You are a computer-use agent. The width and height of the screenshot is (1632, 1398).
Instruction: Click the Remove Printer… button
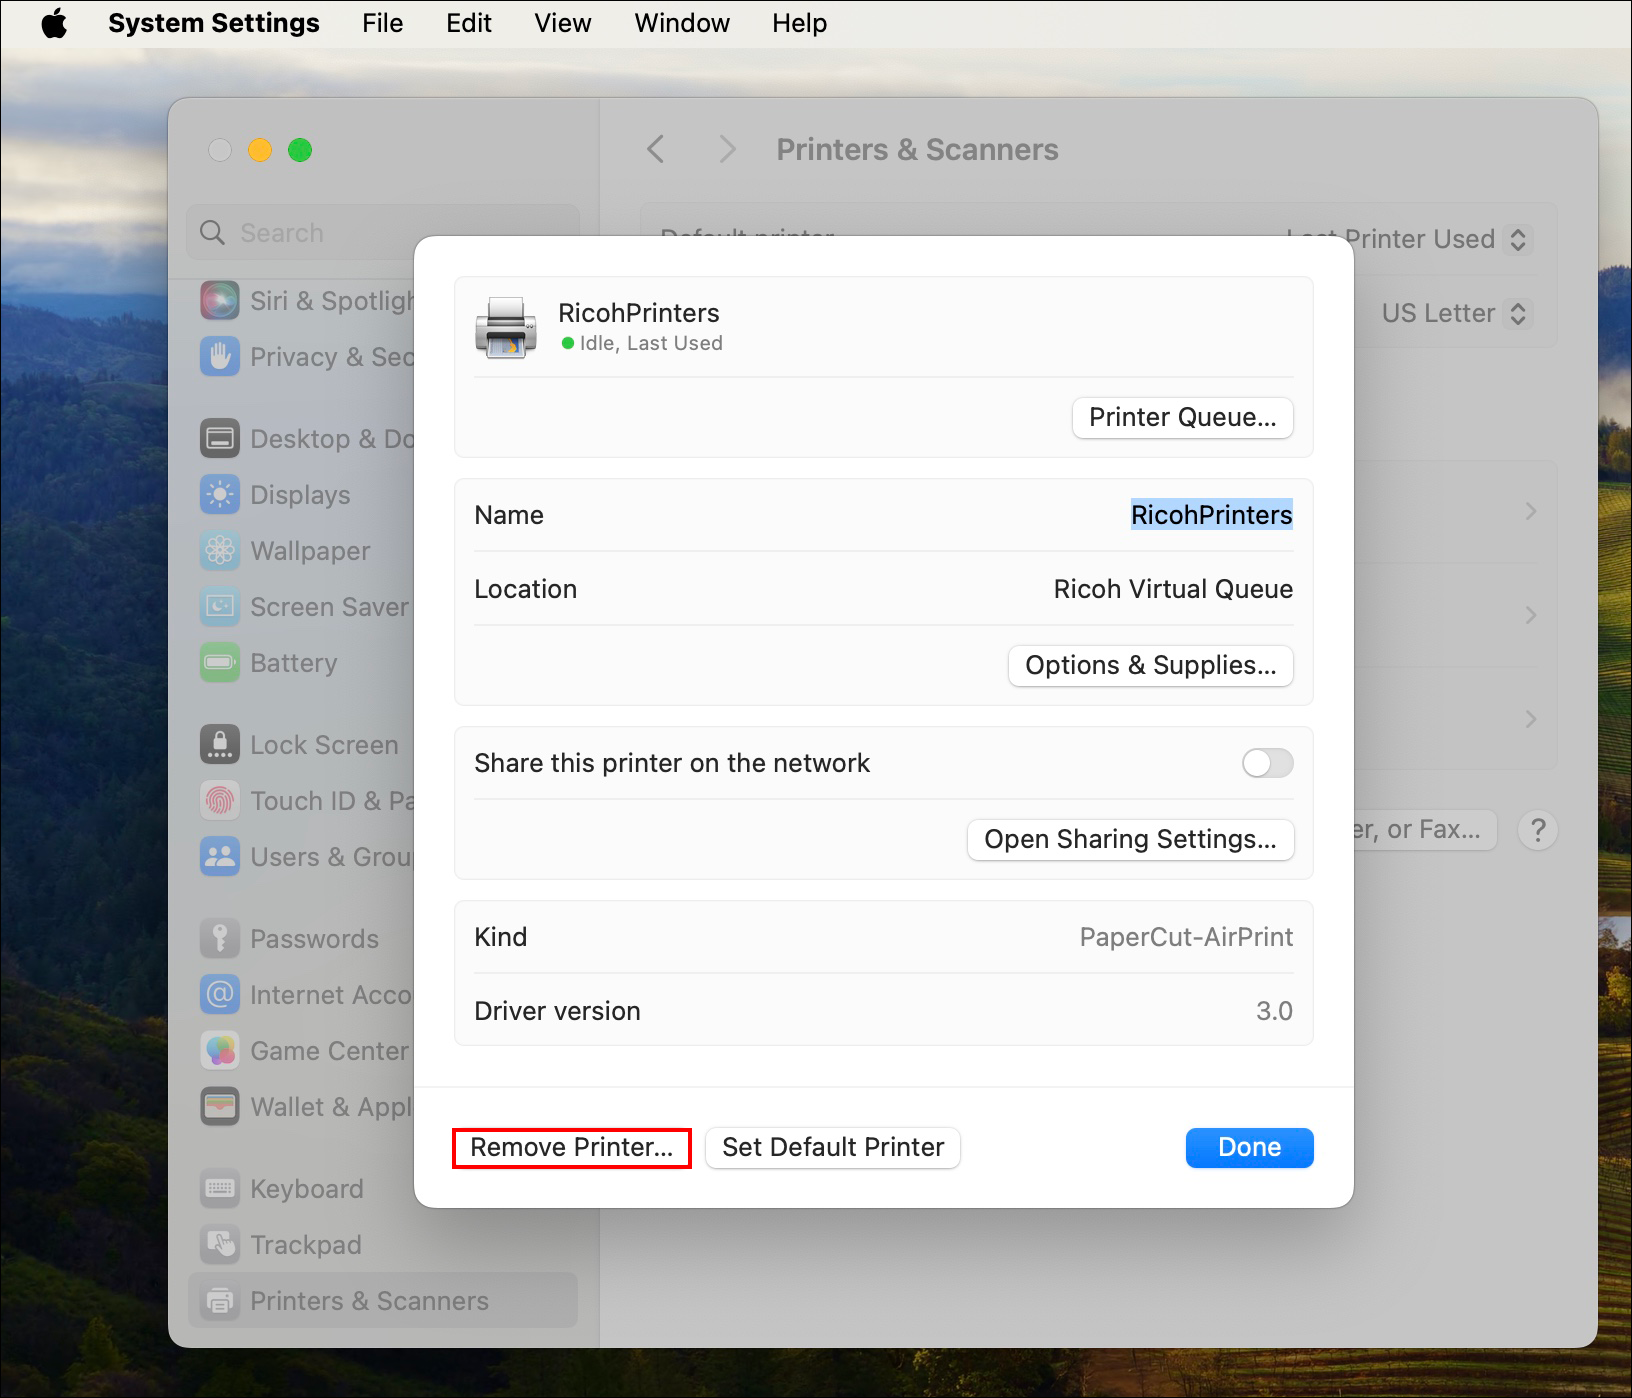click(572, 1148)
